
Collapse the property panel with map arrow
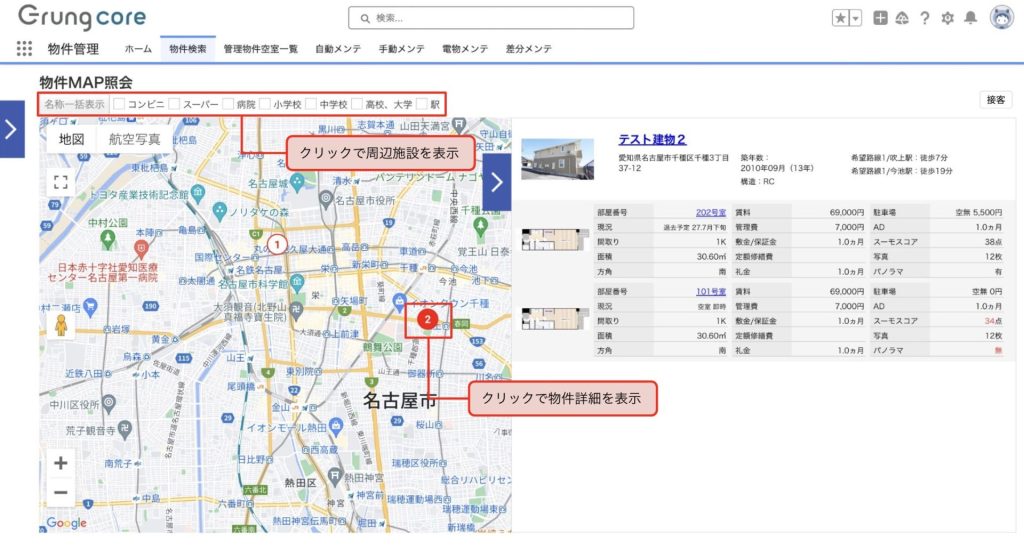(497, 183)
